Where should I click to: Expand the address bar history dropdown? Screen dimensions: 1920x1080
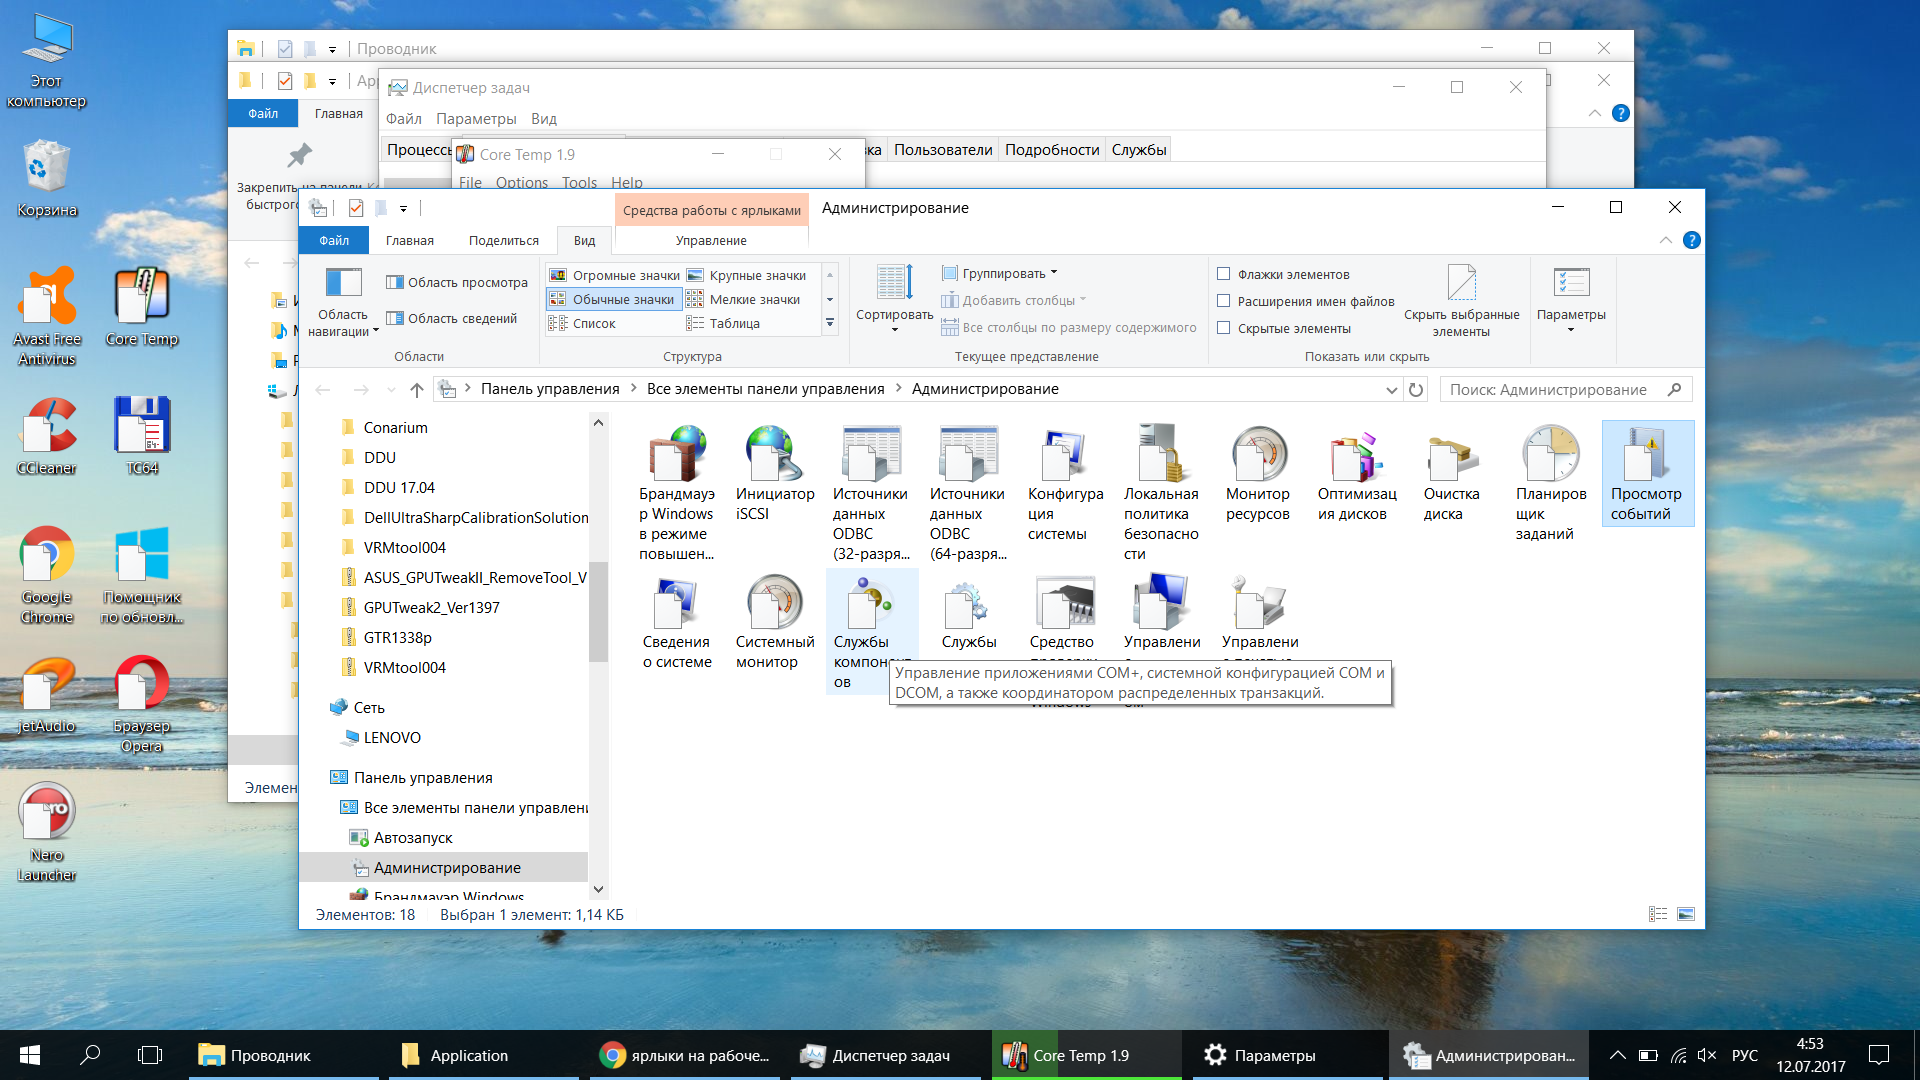pyautogui.click(x=1391, y=390)
